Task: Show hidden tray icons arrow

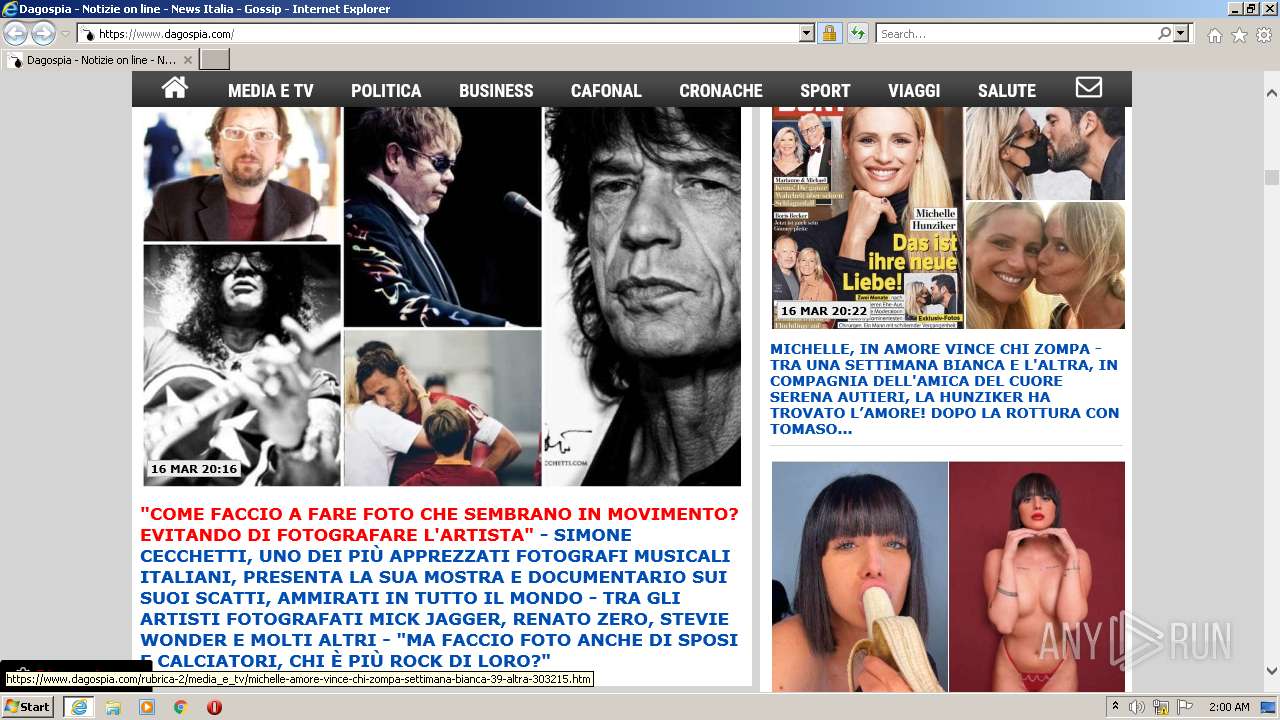Action: tap(1115, 707)
